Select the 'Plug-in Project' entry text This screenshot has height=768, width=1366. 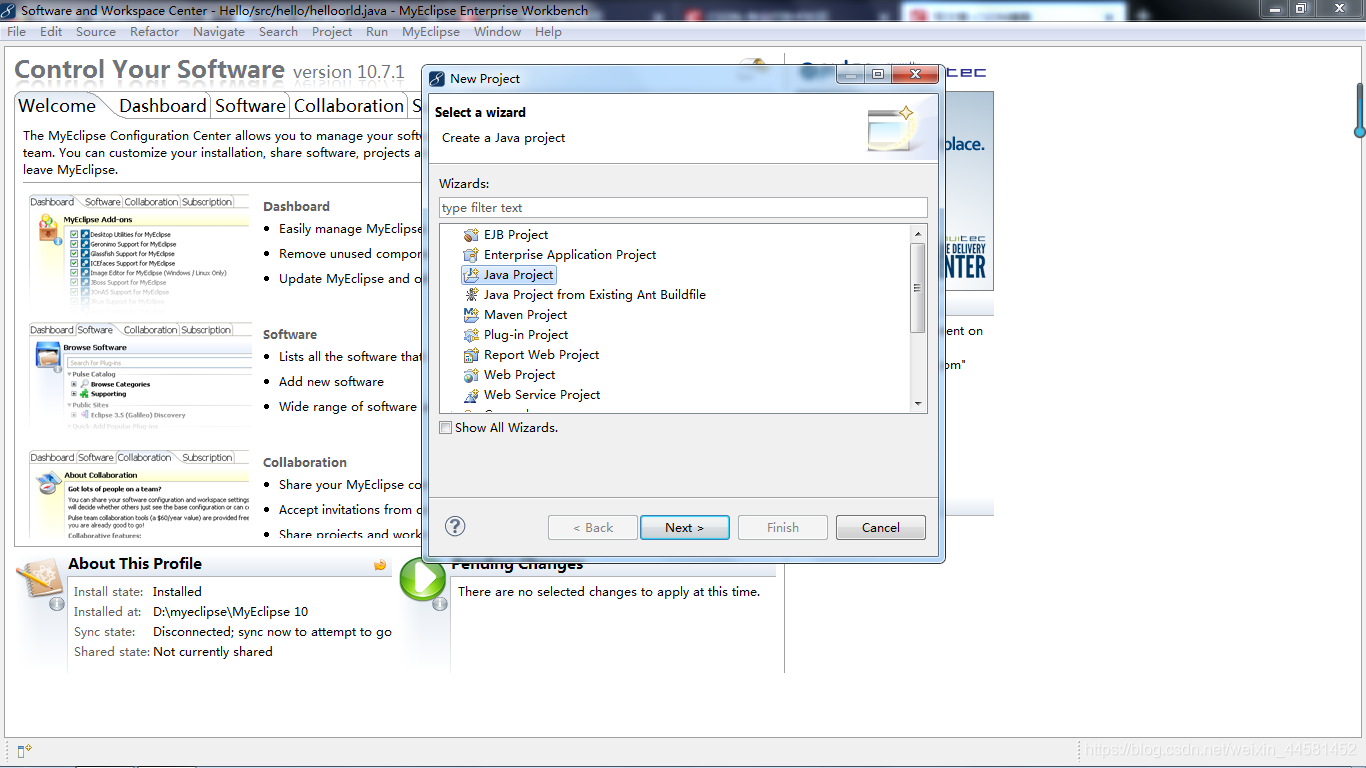point(526,335)
